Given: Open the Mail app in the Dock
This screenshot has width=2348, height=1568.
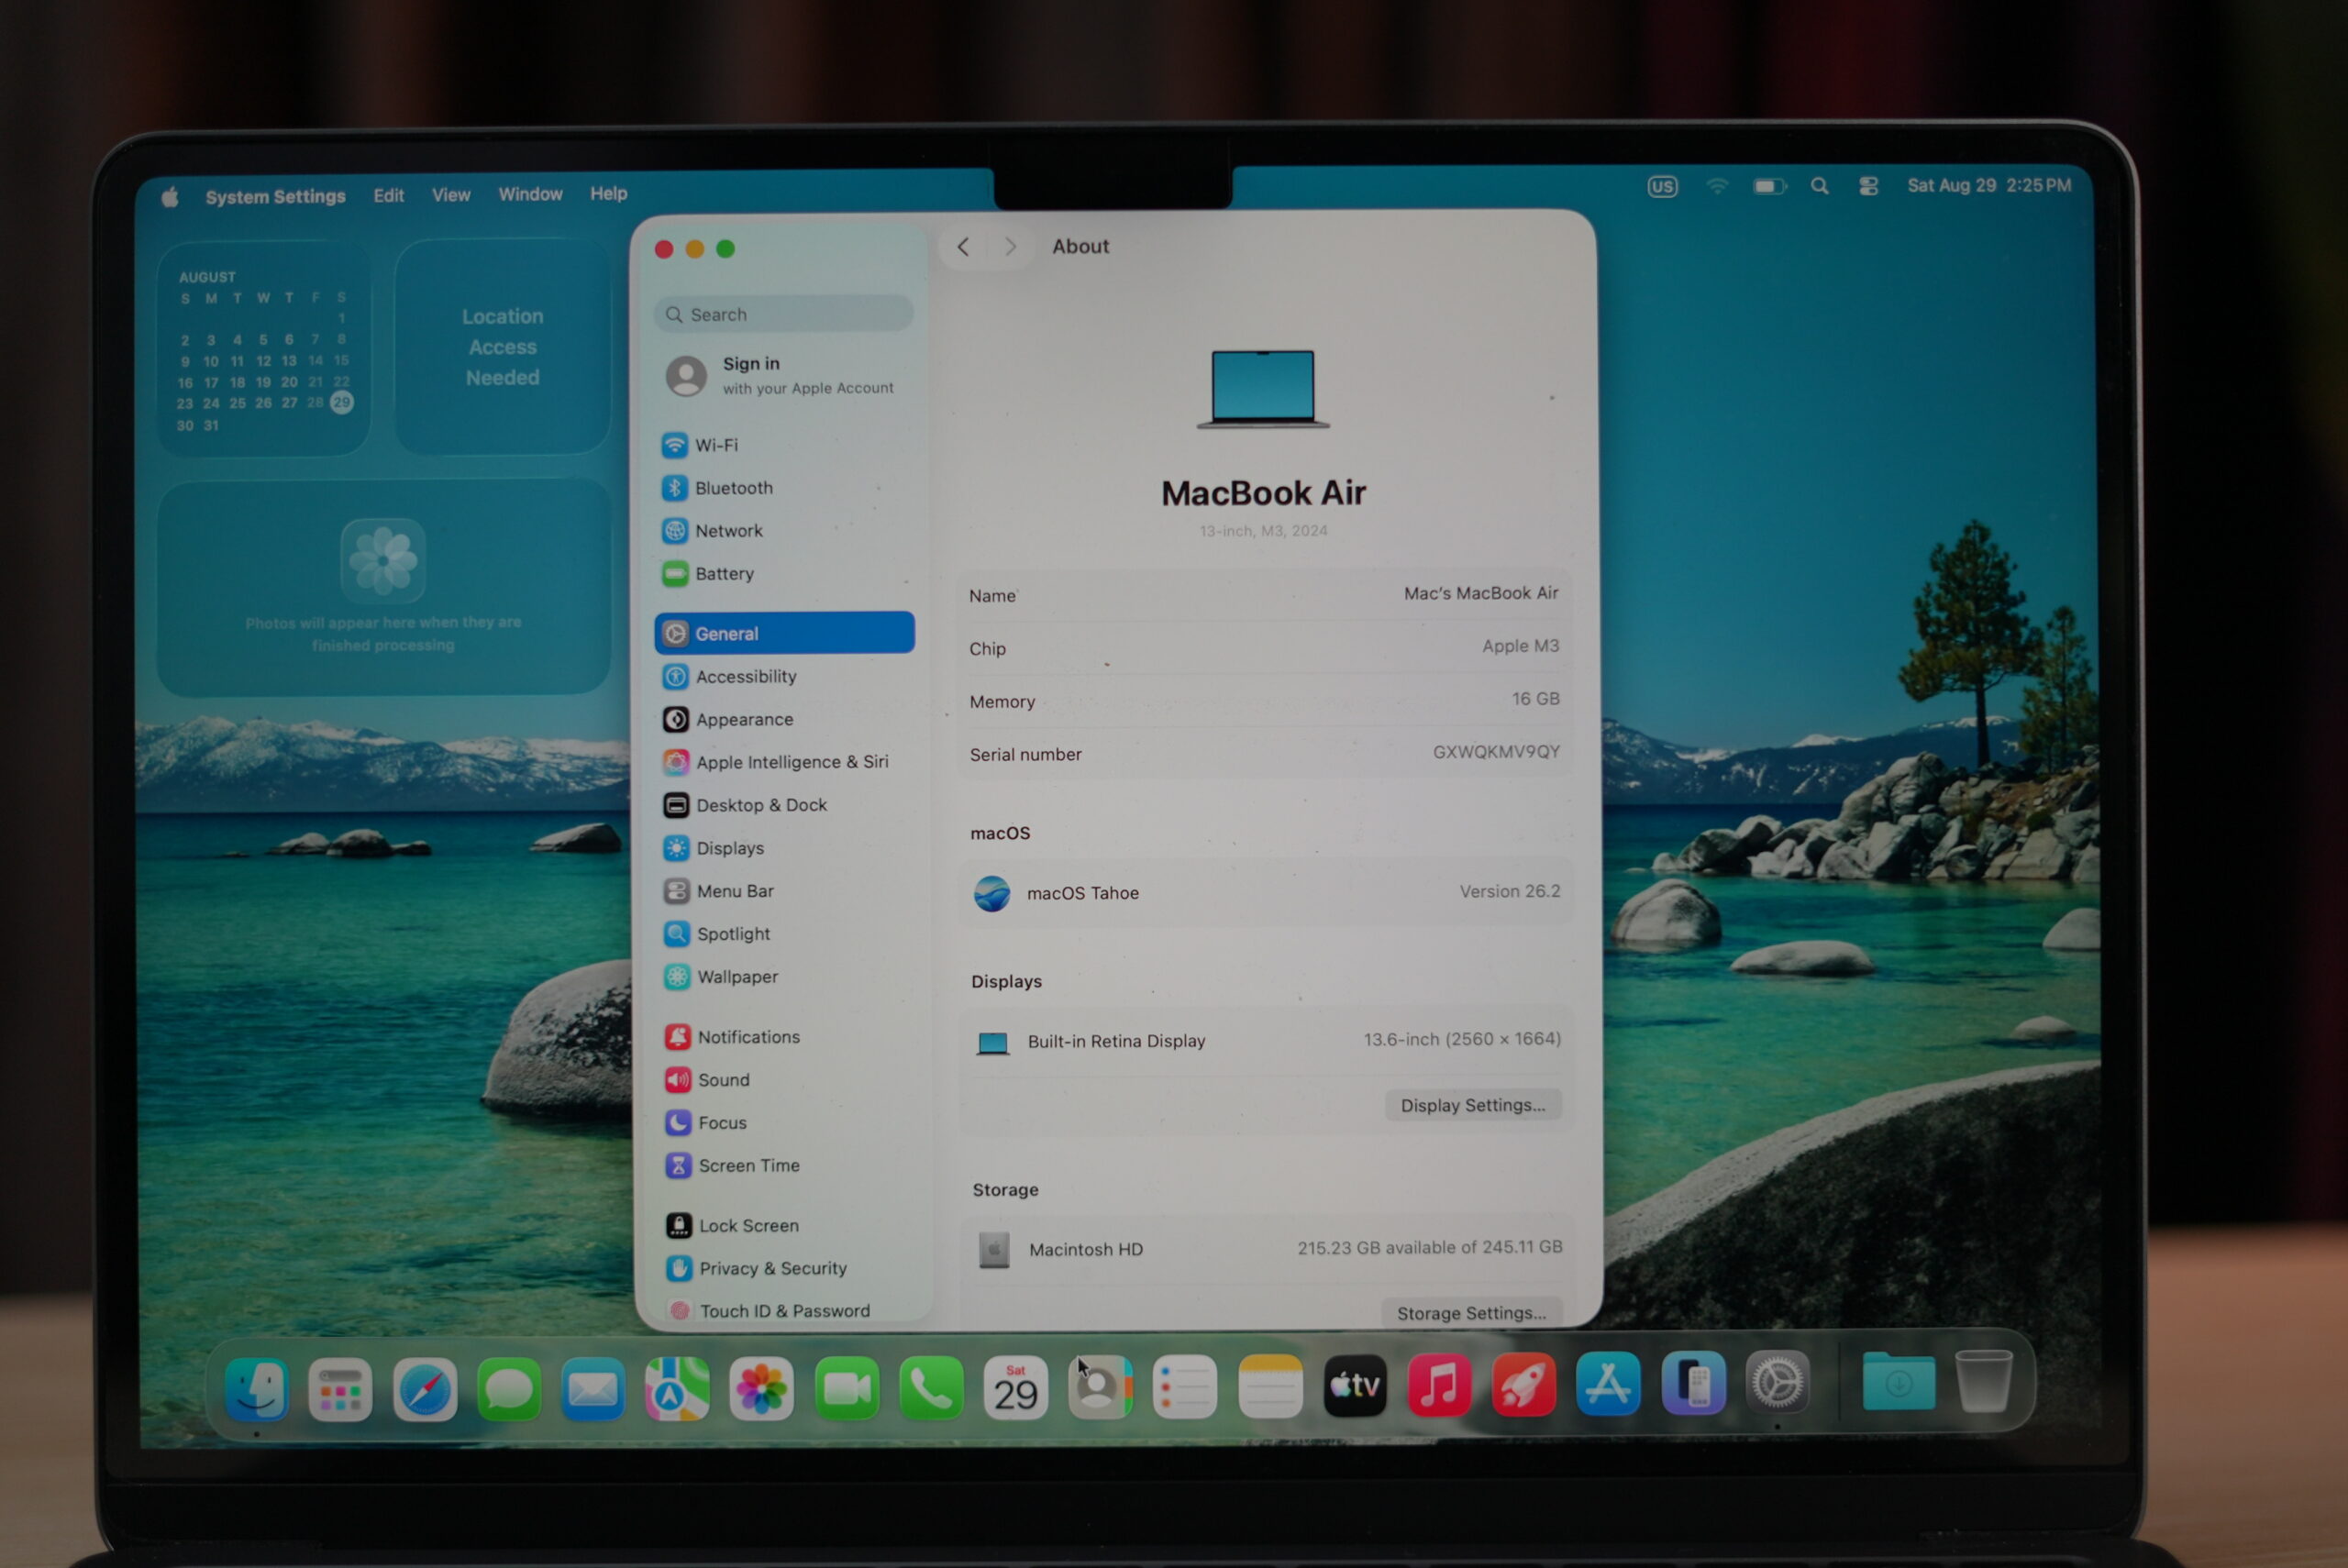Looking at the screenshot, I should (593, 1389).
